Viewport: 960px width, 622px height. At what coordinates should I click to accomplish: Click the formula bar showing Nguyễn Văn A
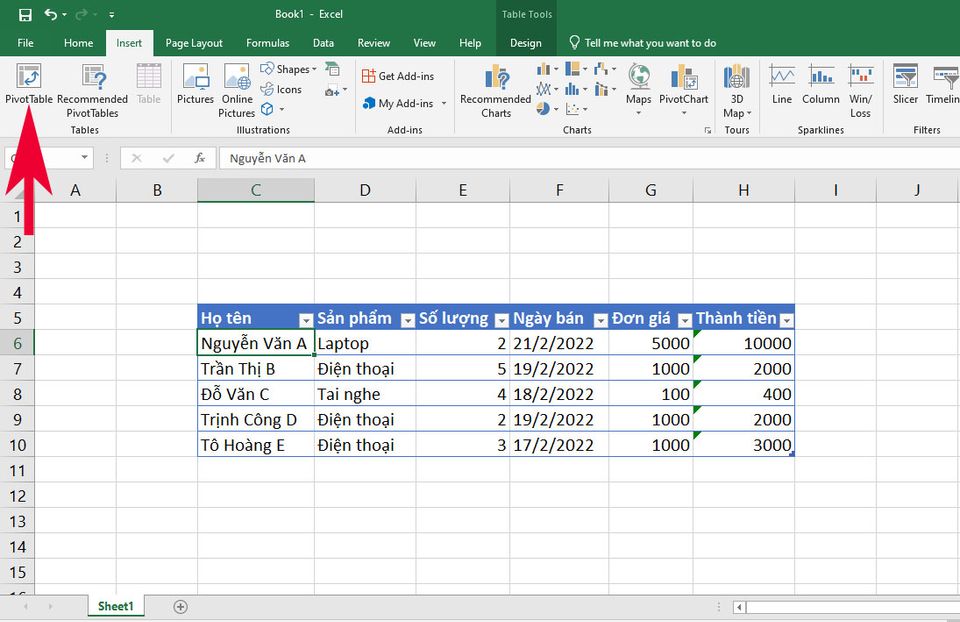point(588,159)
